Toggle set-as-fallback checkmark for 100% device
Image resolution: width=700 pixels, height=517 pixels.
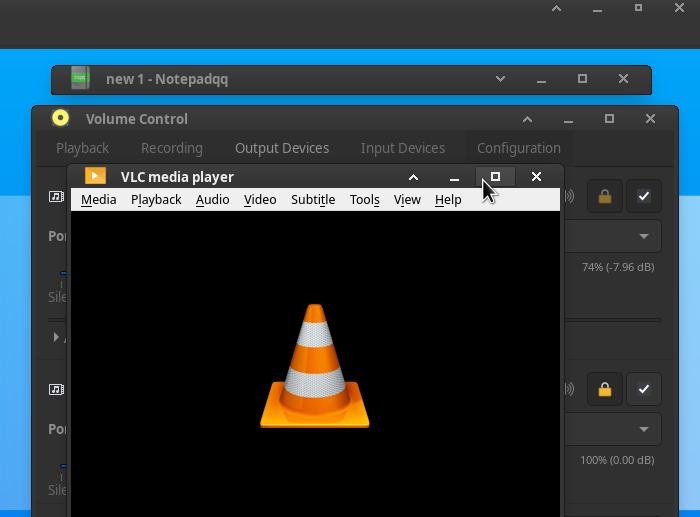click(x=644, y=389)
